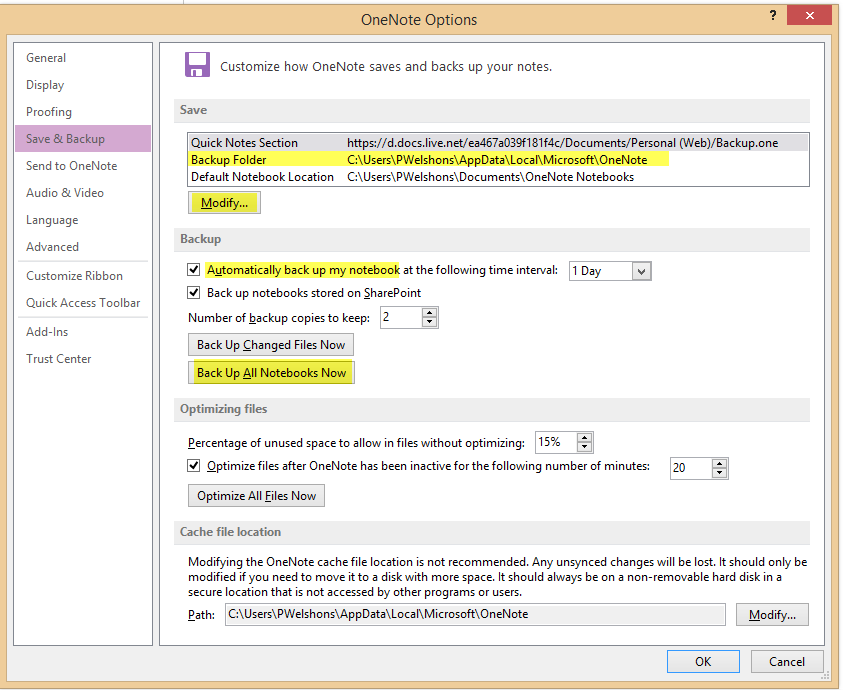Toggle Optimize files after OneNote inactive option
Screen dimensions: 843x690
tap(193, 466)
